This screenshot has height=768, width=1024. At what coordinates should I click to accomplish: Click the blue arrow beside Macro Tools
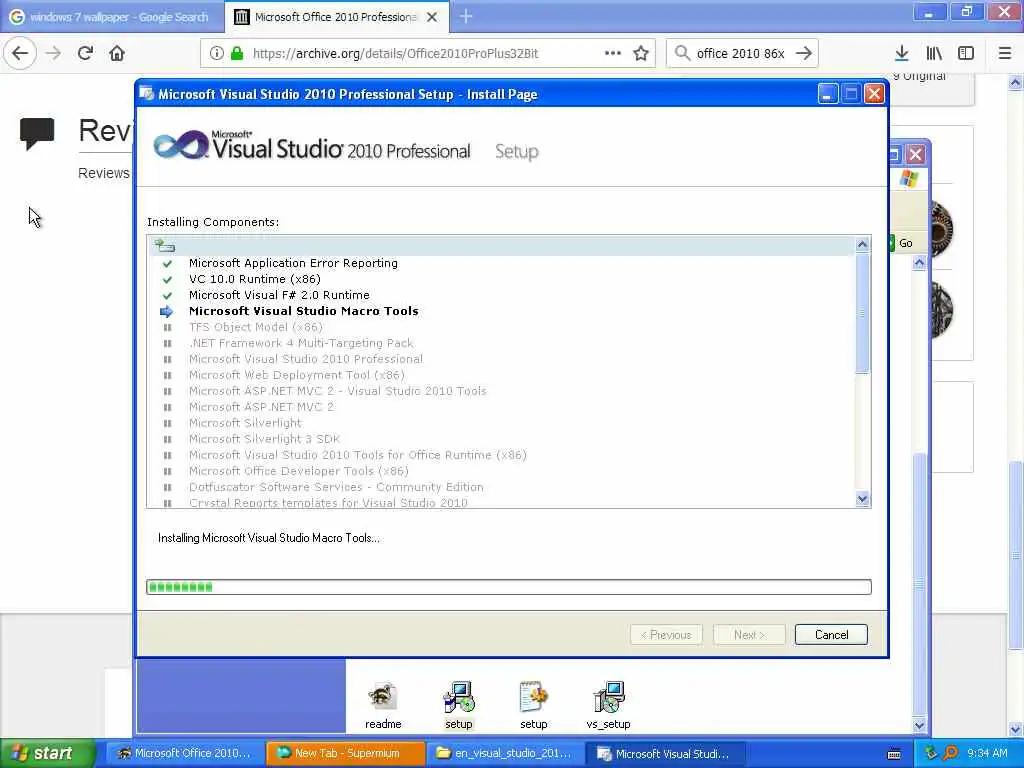point(167,312)
